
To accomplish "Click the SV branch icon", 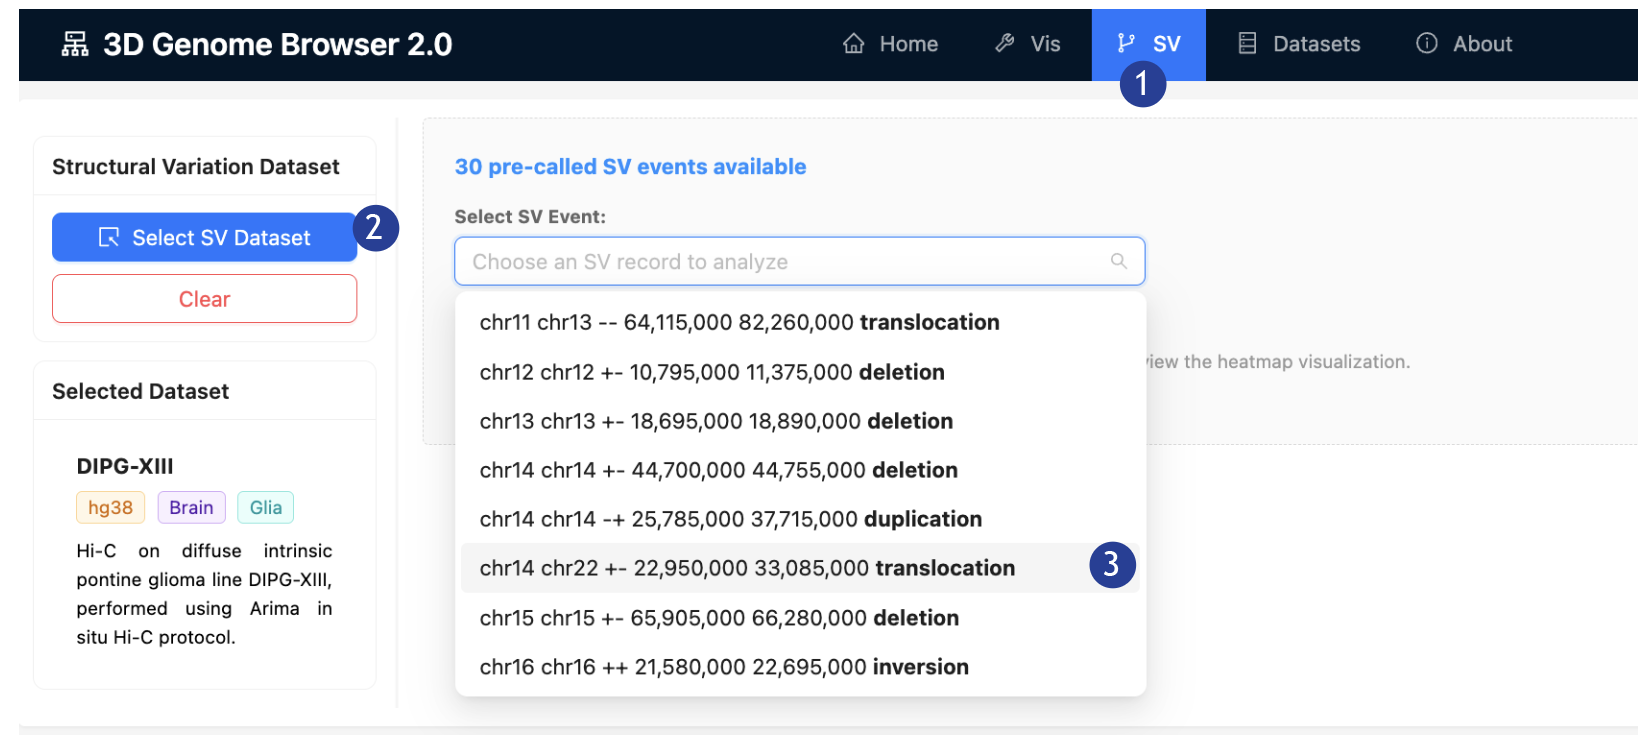I will pos(1126,43).
